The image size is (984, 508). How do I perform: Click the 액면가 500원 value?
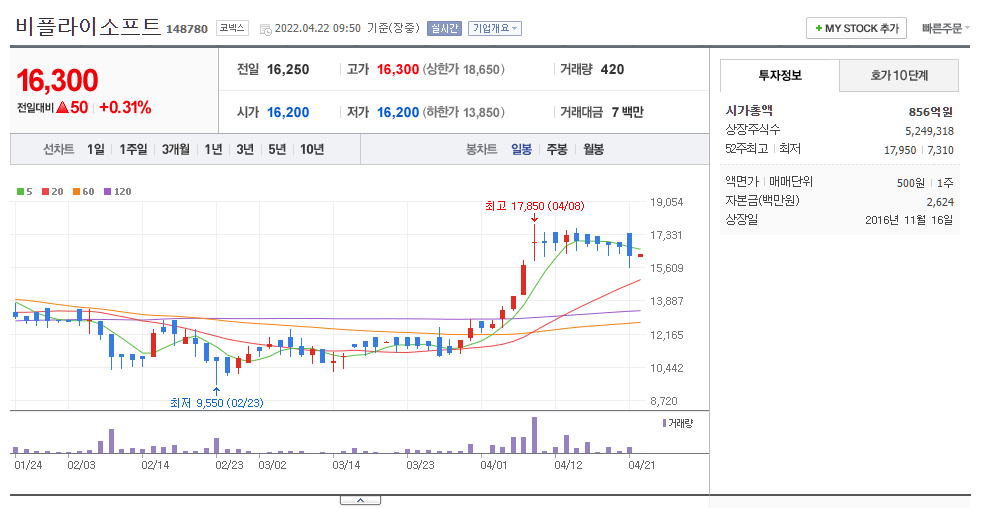(x=911, y=183)
